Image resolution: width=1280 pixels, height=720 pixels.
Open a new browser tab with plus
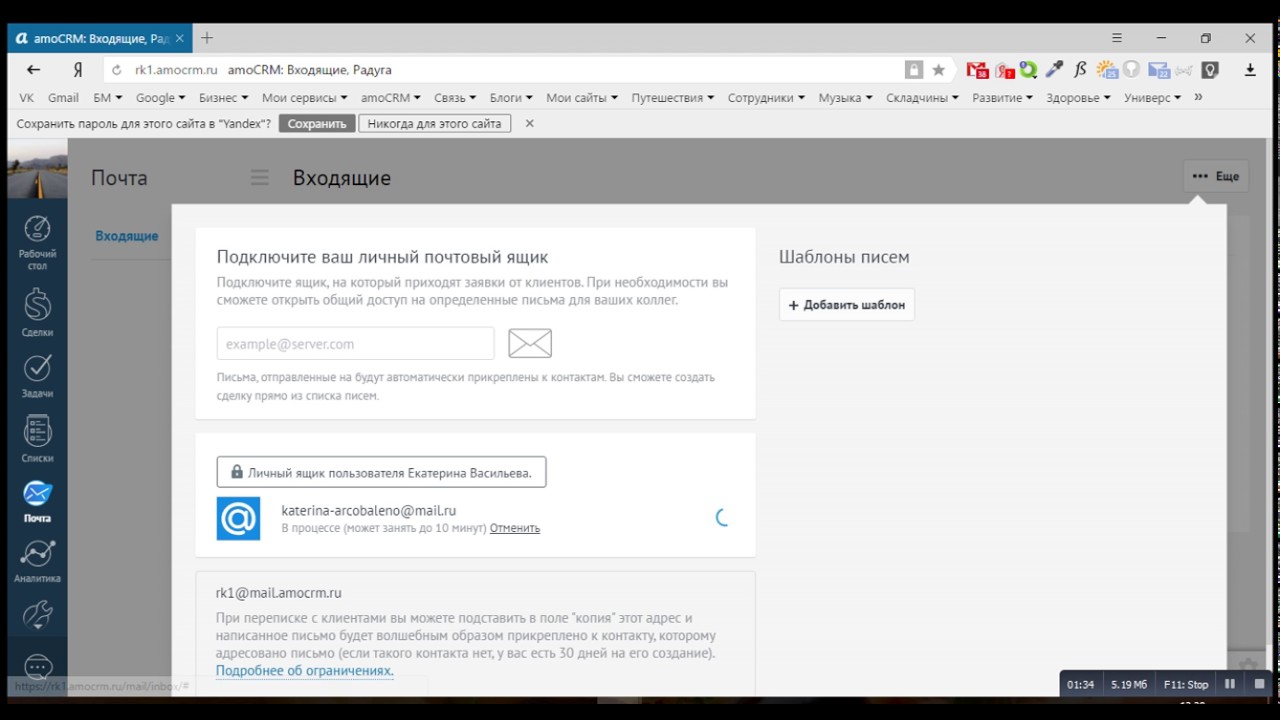pos(207,38)
